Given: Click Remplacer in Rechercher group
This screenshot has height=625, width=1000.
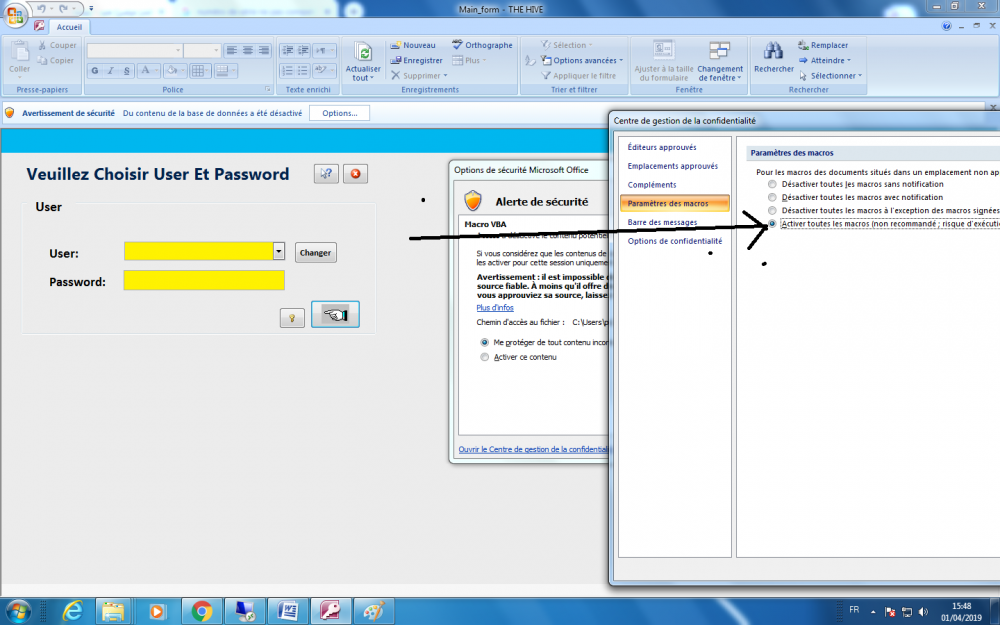Looking at the screenshot, I should pyautogui.click(x=823, y=45).
